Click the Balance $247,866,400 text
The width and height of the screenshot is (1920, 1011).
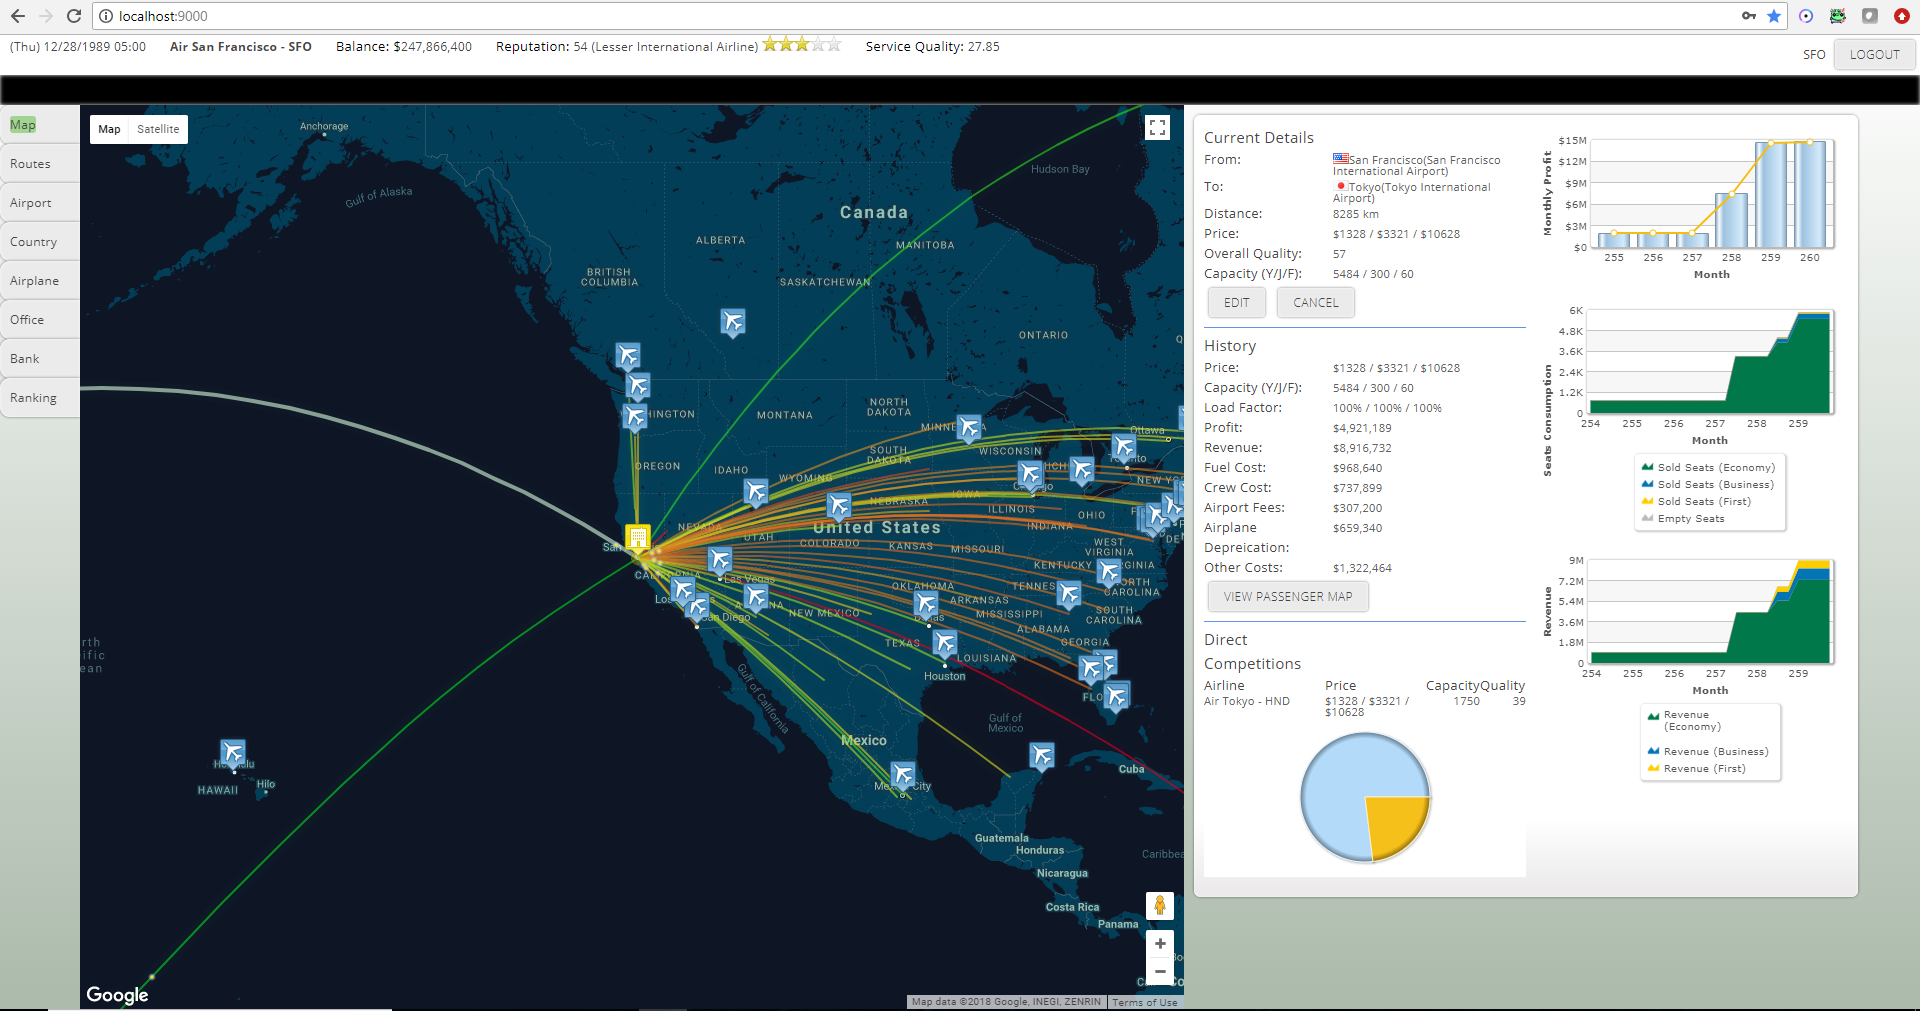tap(403, 47)
